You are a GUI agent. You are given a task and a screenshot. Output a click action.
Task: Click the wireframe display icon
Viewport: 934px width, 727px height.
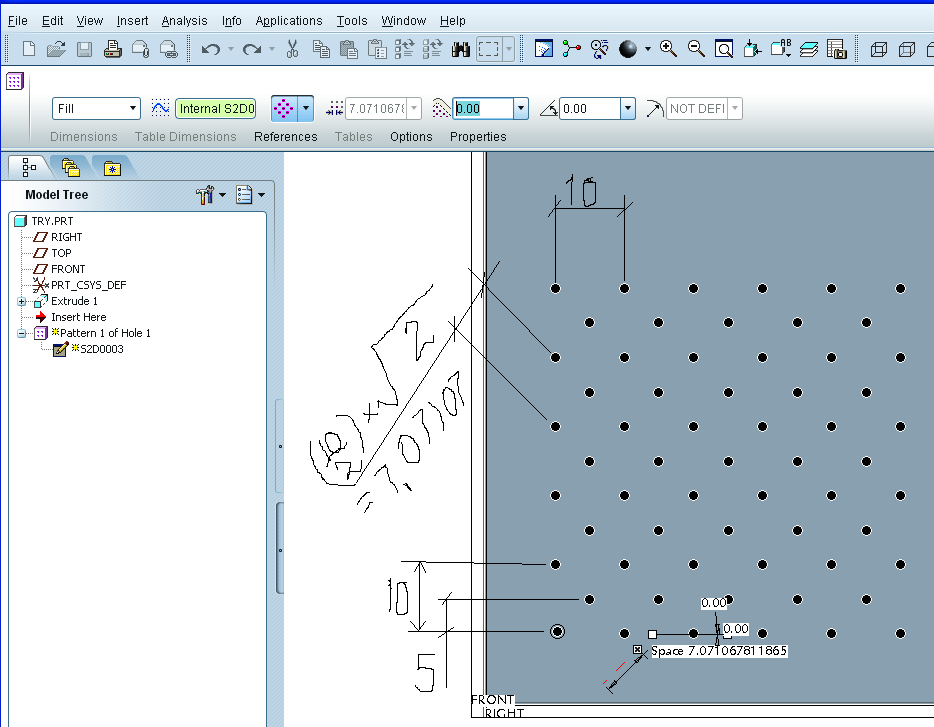879,49
